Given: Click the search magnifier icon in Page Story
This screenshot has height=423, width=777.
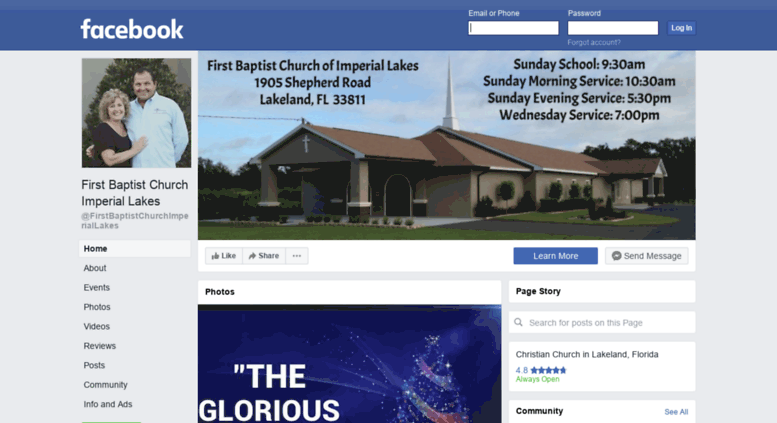Looking at the screenshot, I should (518, 322).
